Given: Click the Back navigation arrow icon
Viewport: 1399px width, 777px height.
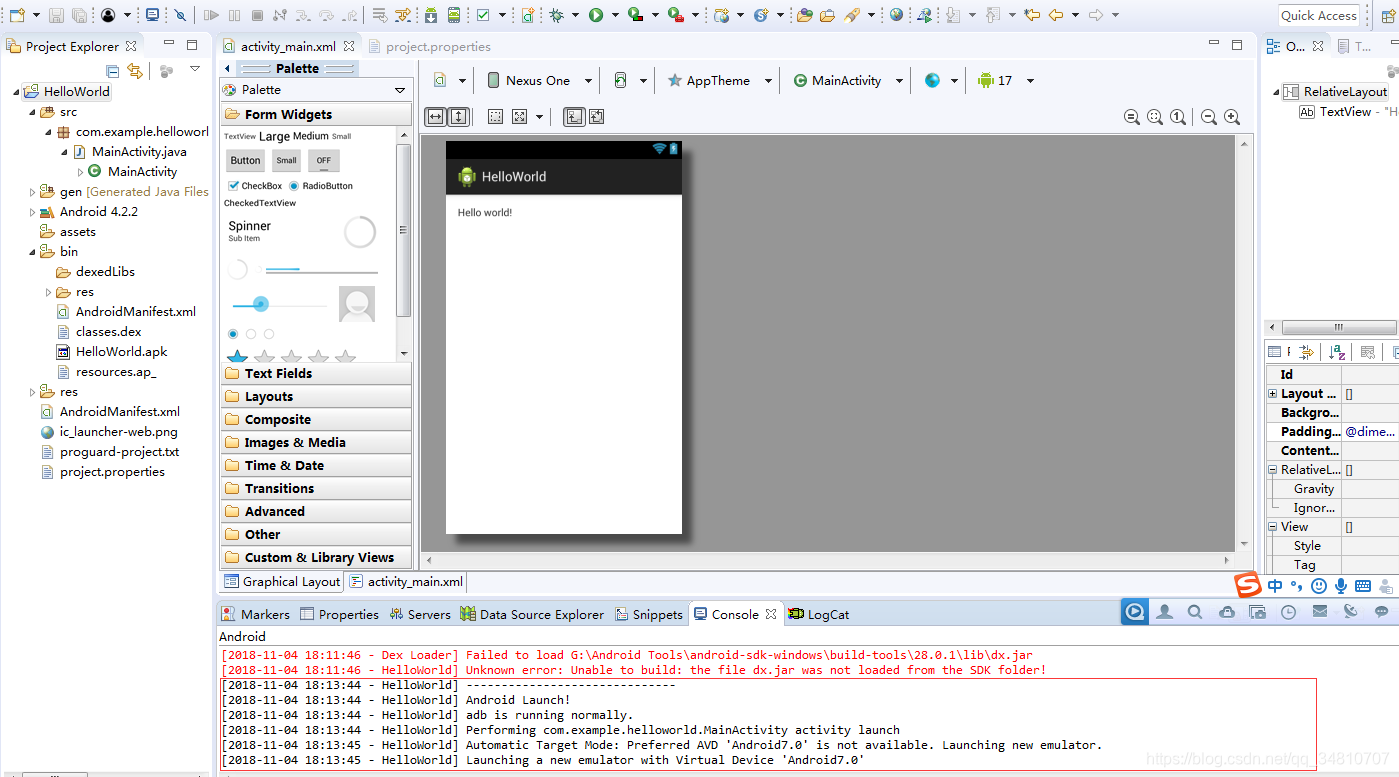Looking at the screenshot, I should pos(1055,15).
